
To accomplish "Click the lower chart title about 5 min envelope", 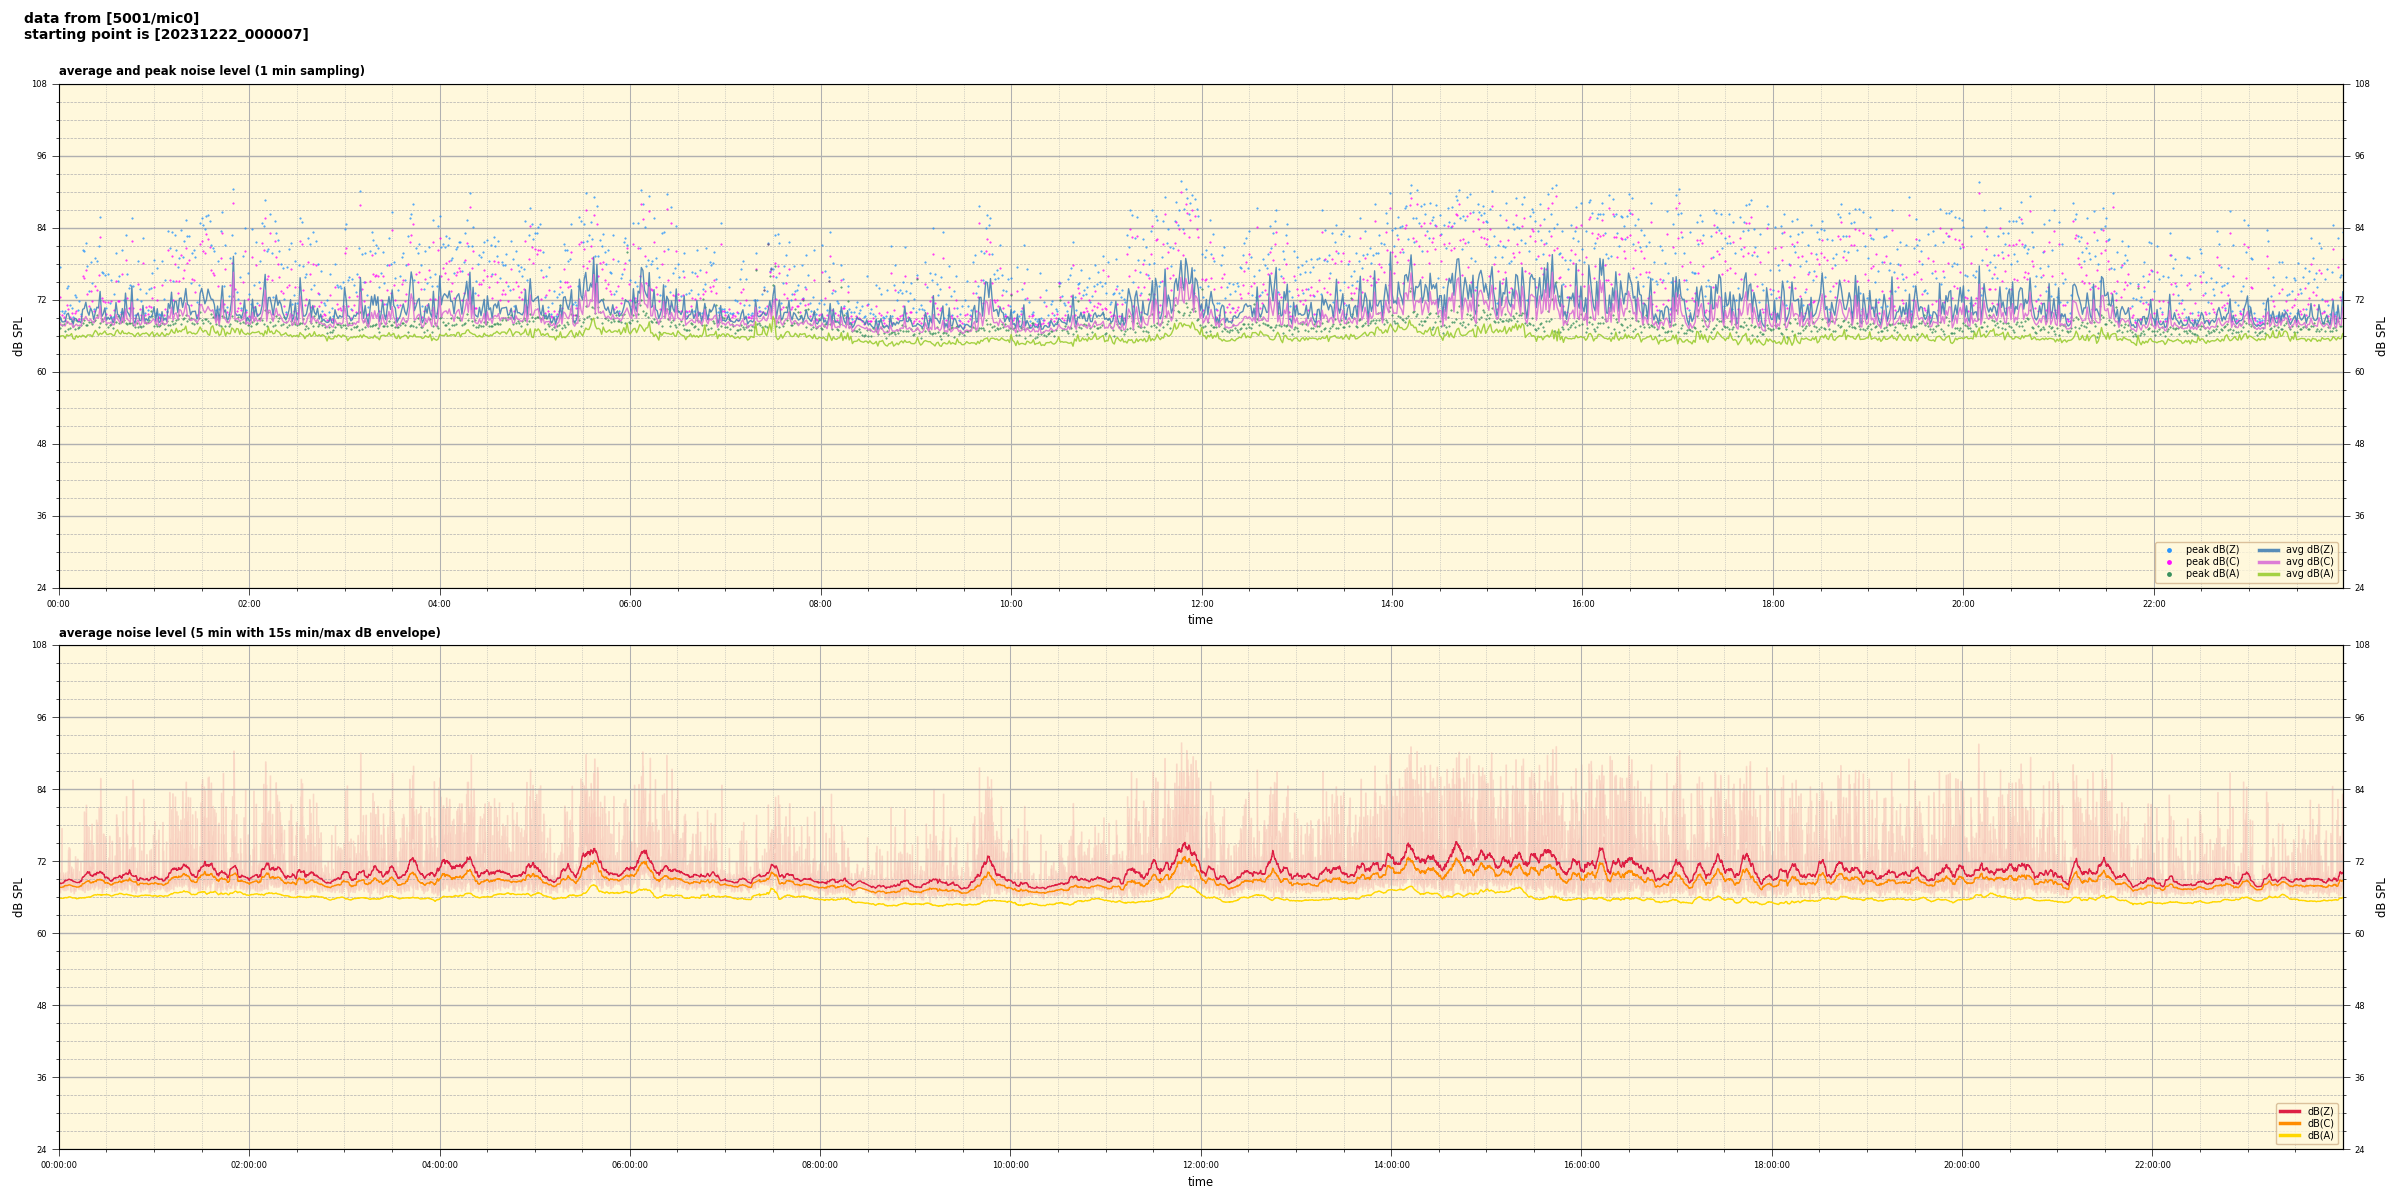I will [249, 633].
